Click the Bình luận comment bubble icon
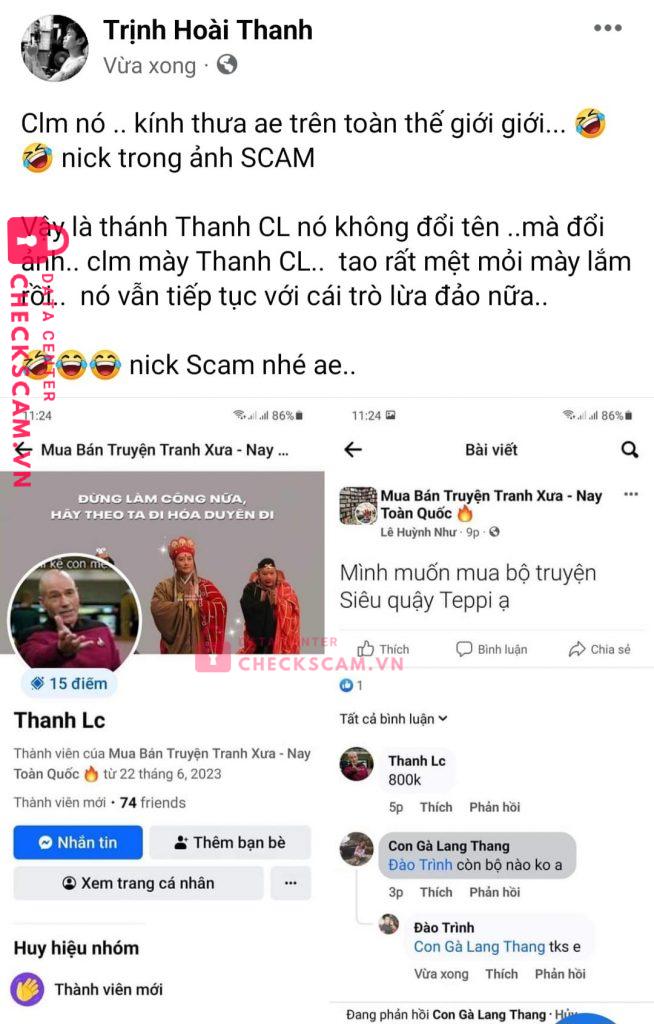 coord(464,649)
